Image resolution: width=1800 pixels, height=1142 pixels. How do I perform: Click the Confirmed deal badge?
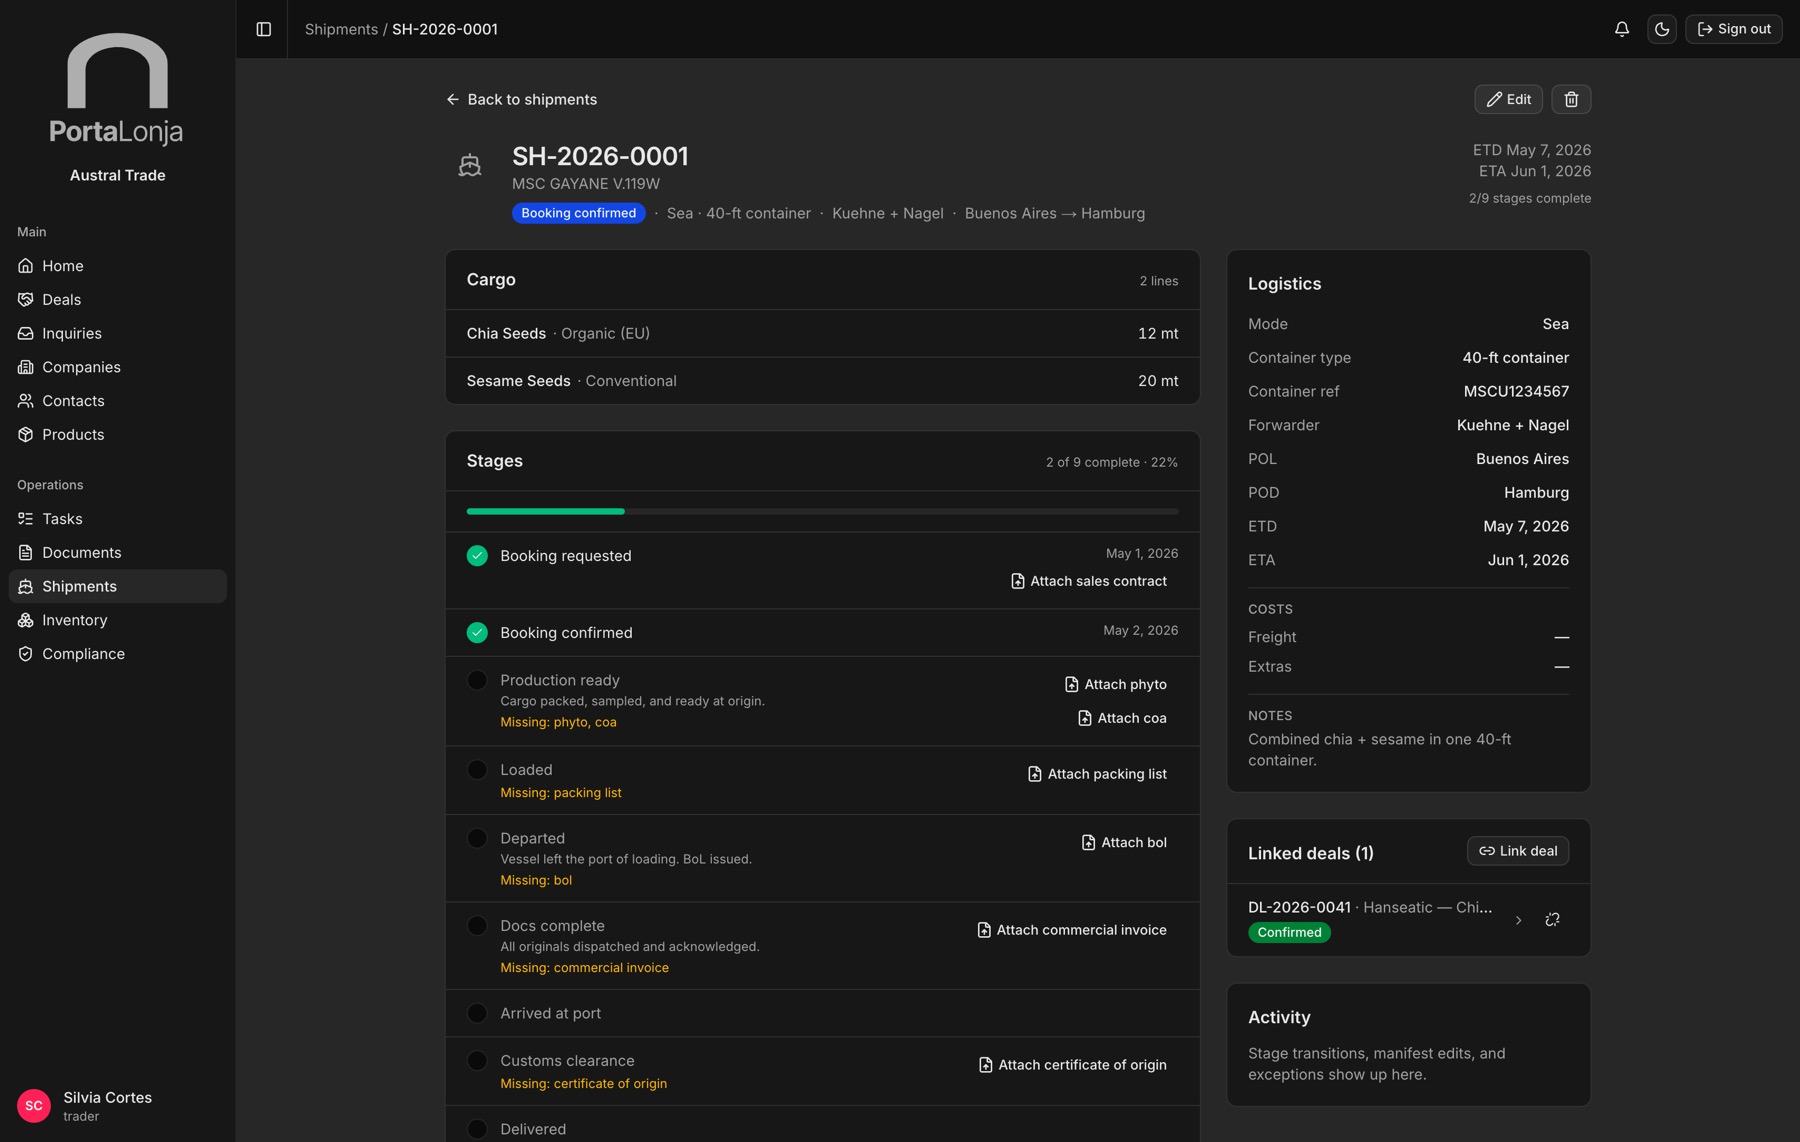(x=1289, y=933)
